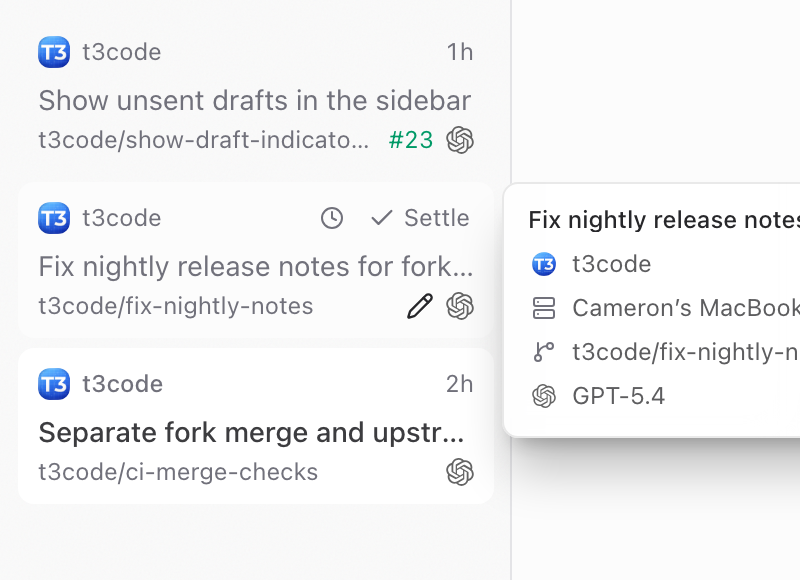Screen dimensions: 800x580
Task: Click OpenAI icon on ci-merge-checks thread
Action: [460, 472]
